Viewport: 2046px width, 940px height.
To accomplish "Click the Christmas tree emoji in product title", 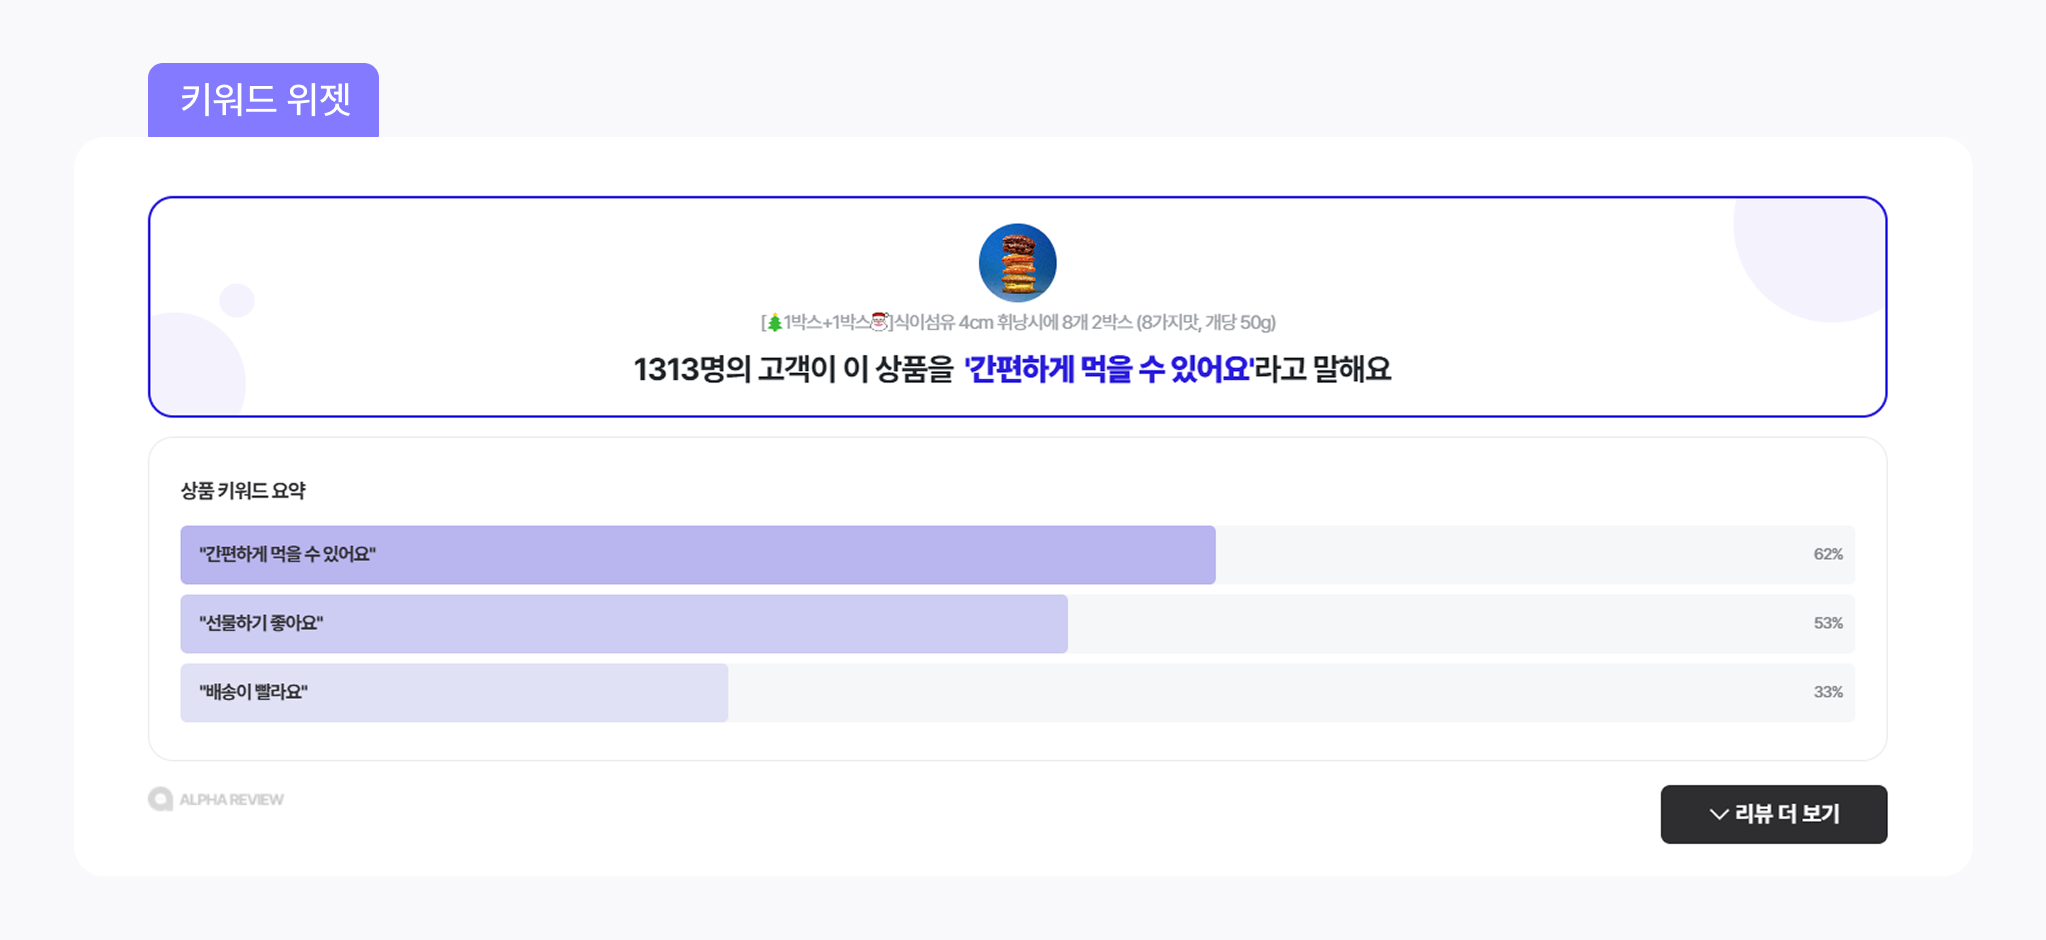I will pos(774,322).
